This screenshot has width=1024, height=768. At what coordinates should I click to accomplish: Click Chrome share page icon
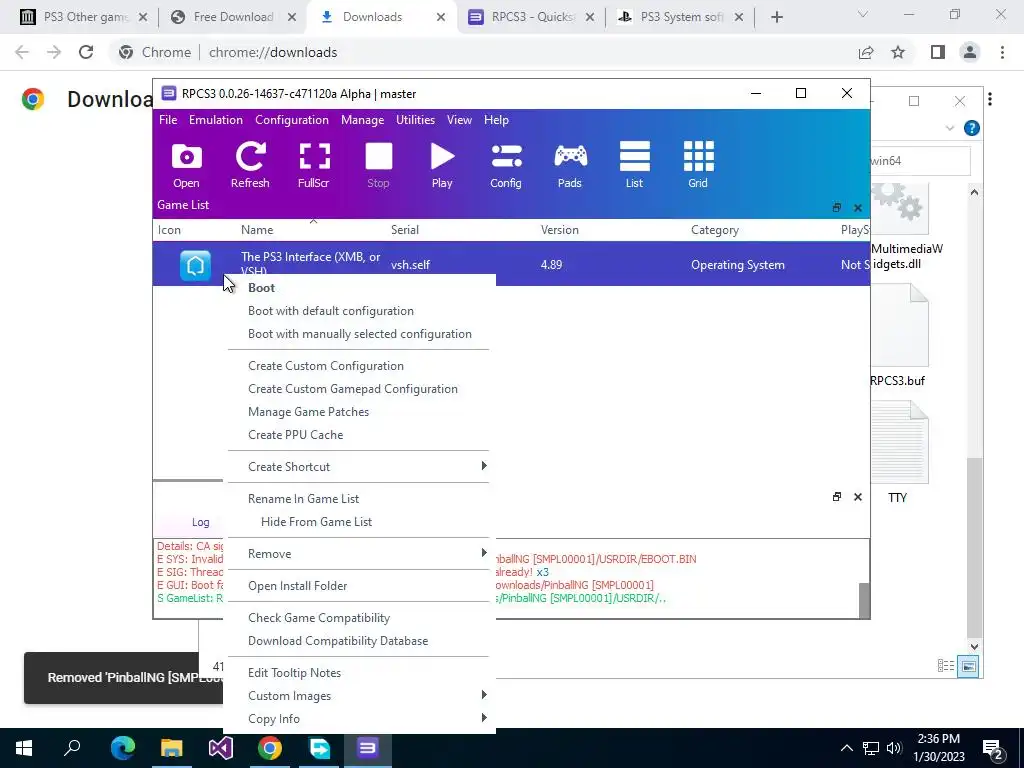tap(866, 52)
